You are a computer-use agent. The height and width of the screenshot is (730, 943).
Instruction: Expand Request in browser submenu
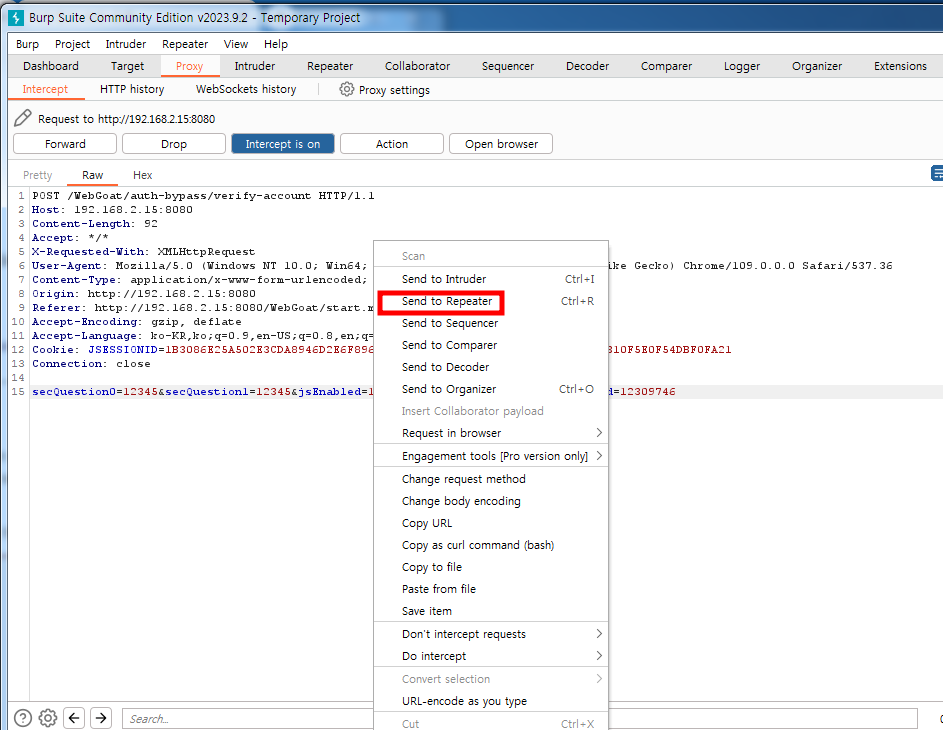coord(491,433)
